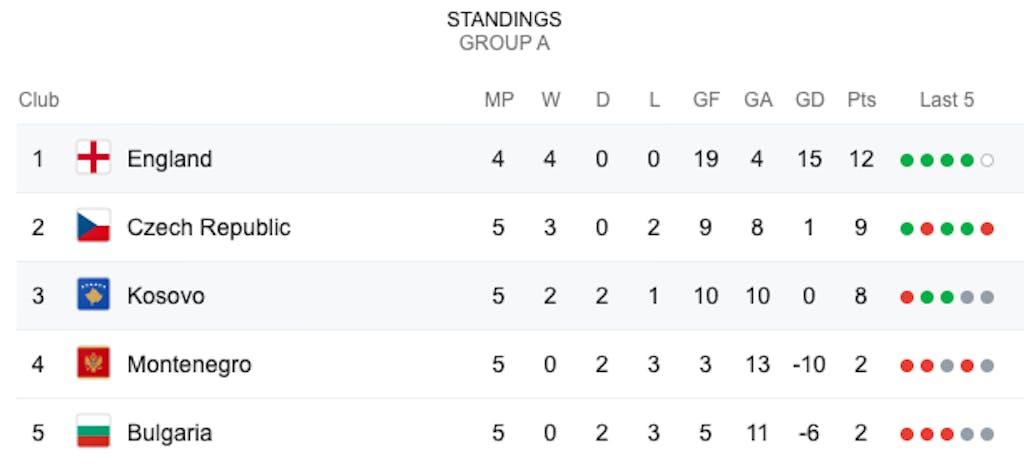This screenshot has width=1024, height=471.
Task: Open the England team link
Action: tap(170, 159)
